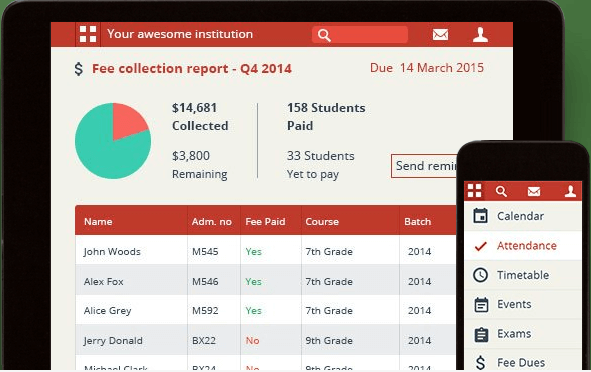Tap the Events calendar icon
Screen dimensions: 591x372
coord(481,305)
